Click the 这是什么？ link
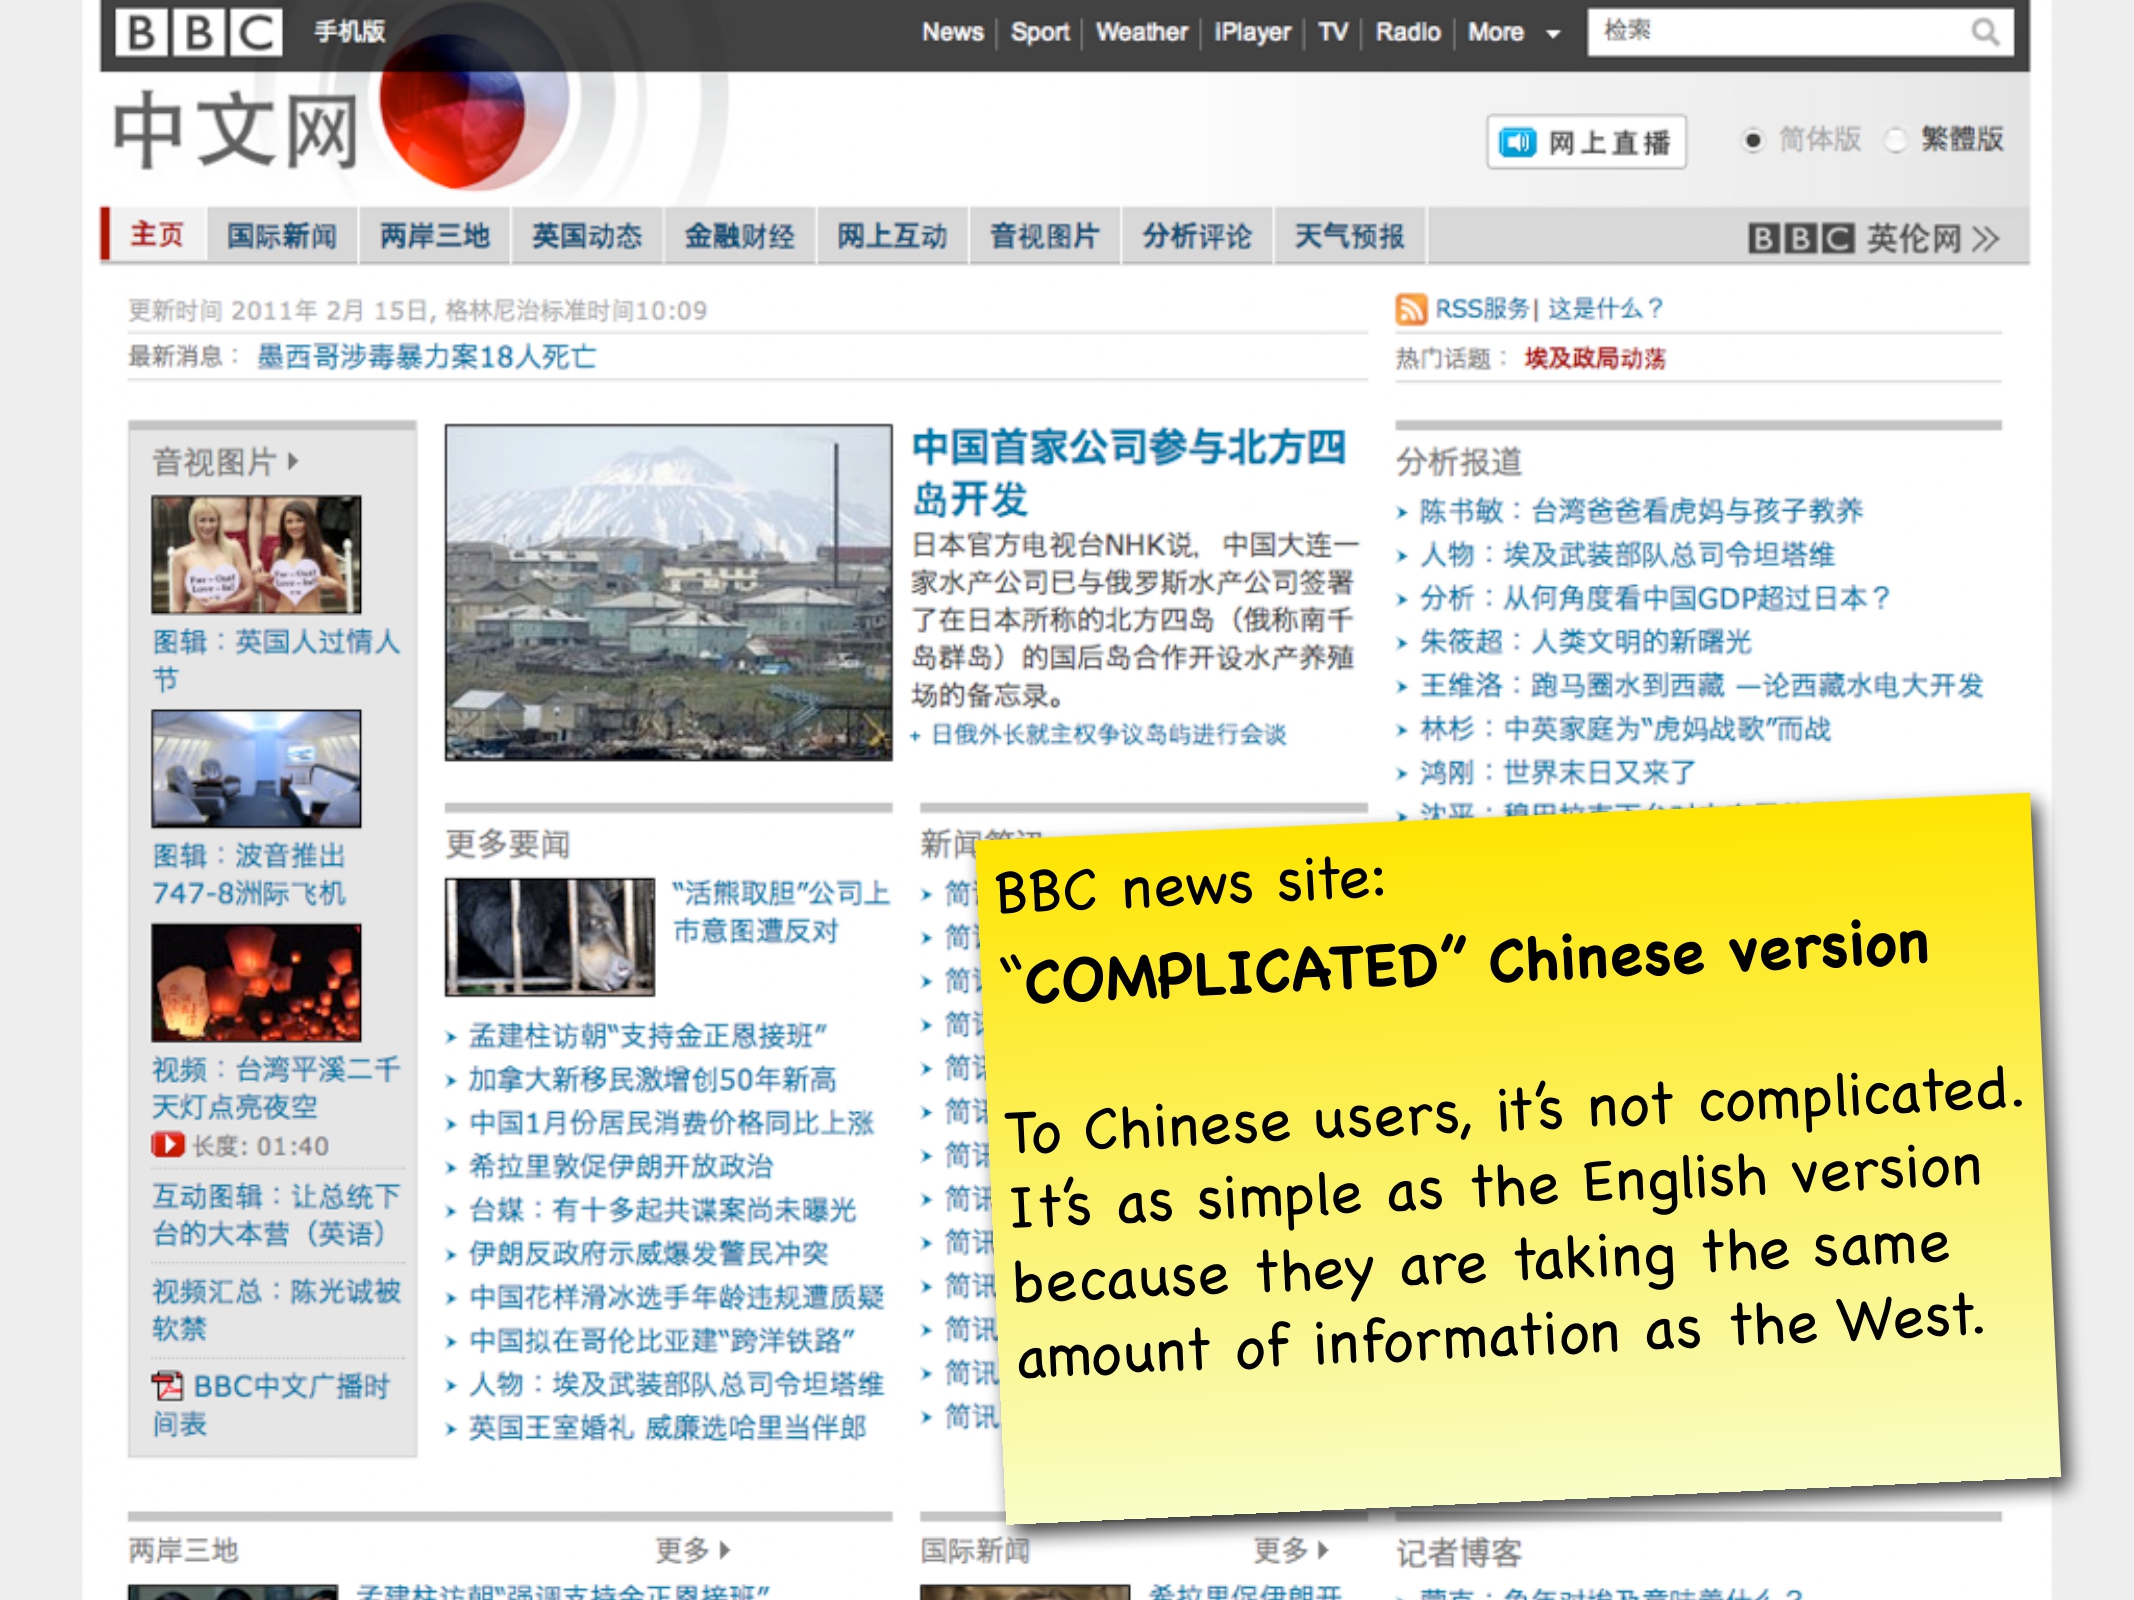2134x1600 pixels. [x=1606, y=309]
